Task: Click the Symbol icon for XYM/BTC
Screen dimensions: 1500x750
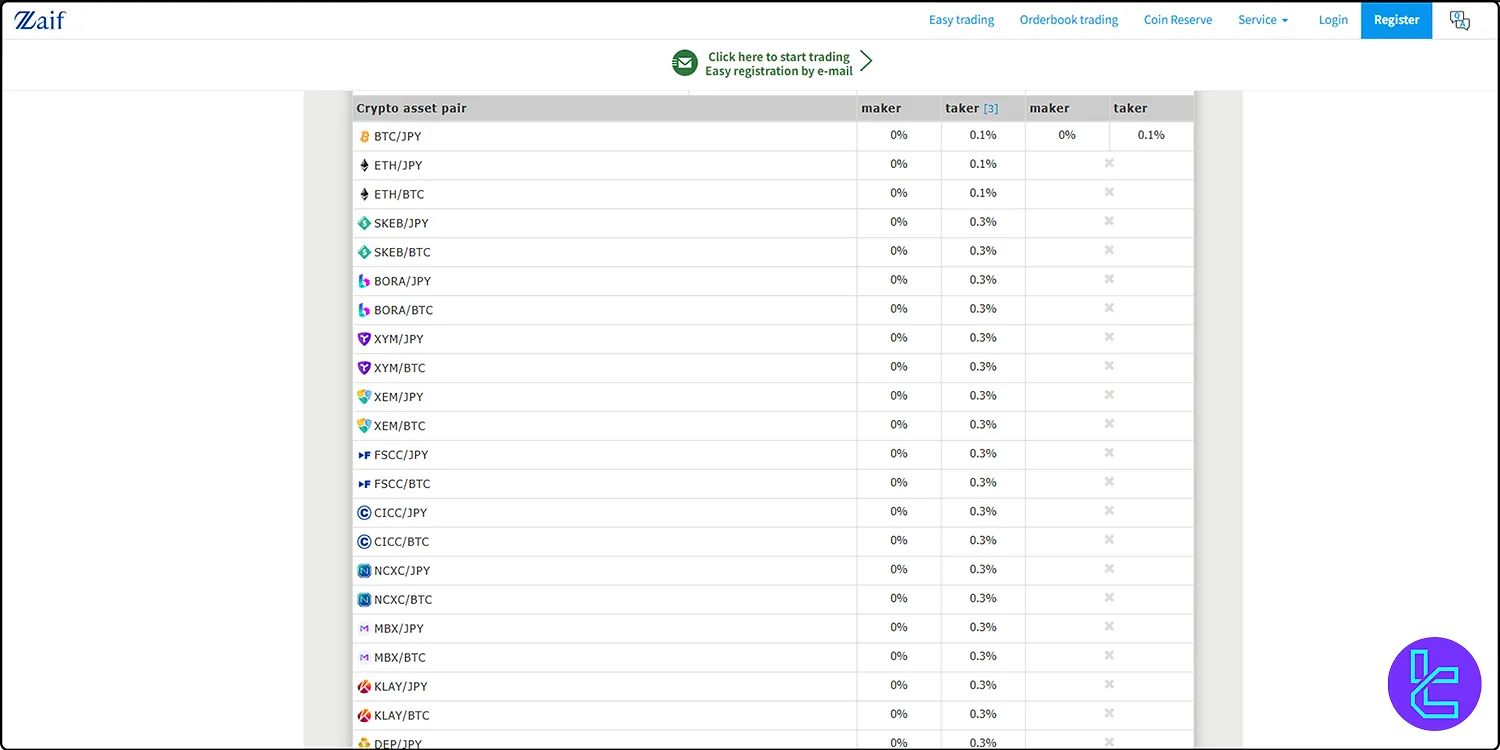Action: pos(364,368)
